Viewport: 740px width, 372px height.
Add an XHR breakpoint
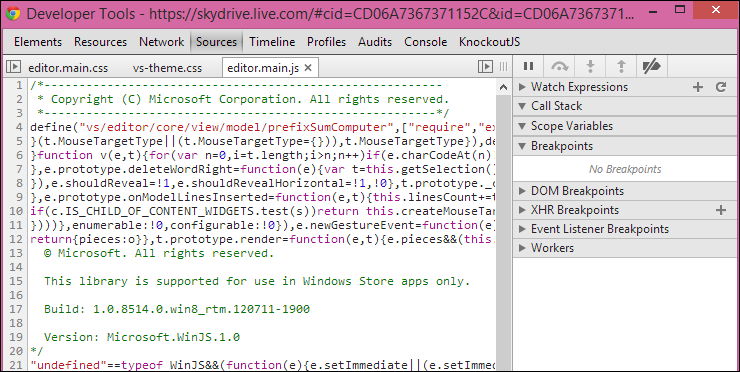click(721, 210)
